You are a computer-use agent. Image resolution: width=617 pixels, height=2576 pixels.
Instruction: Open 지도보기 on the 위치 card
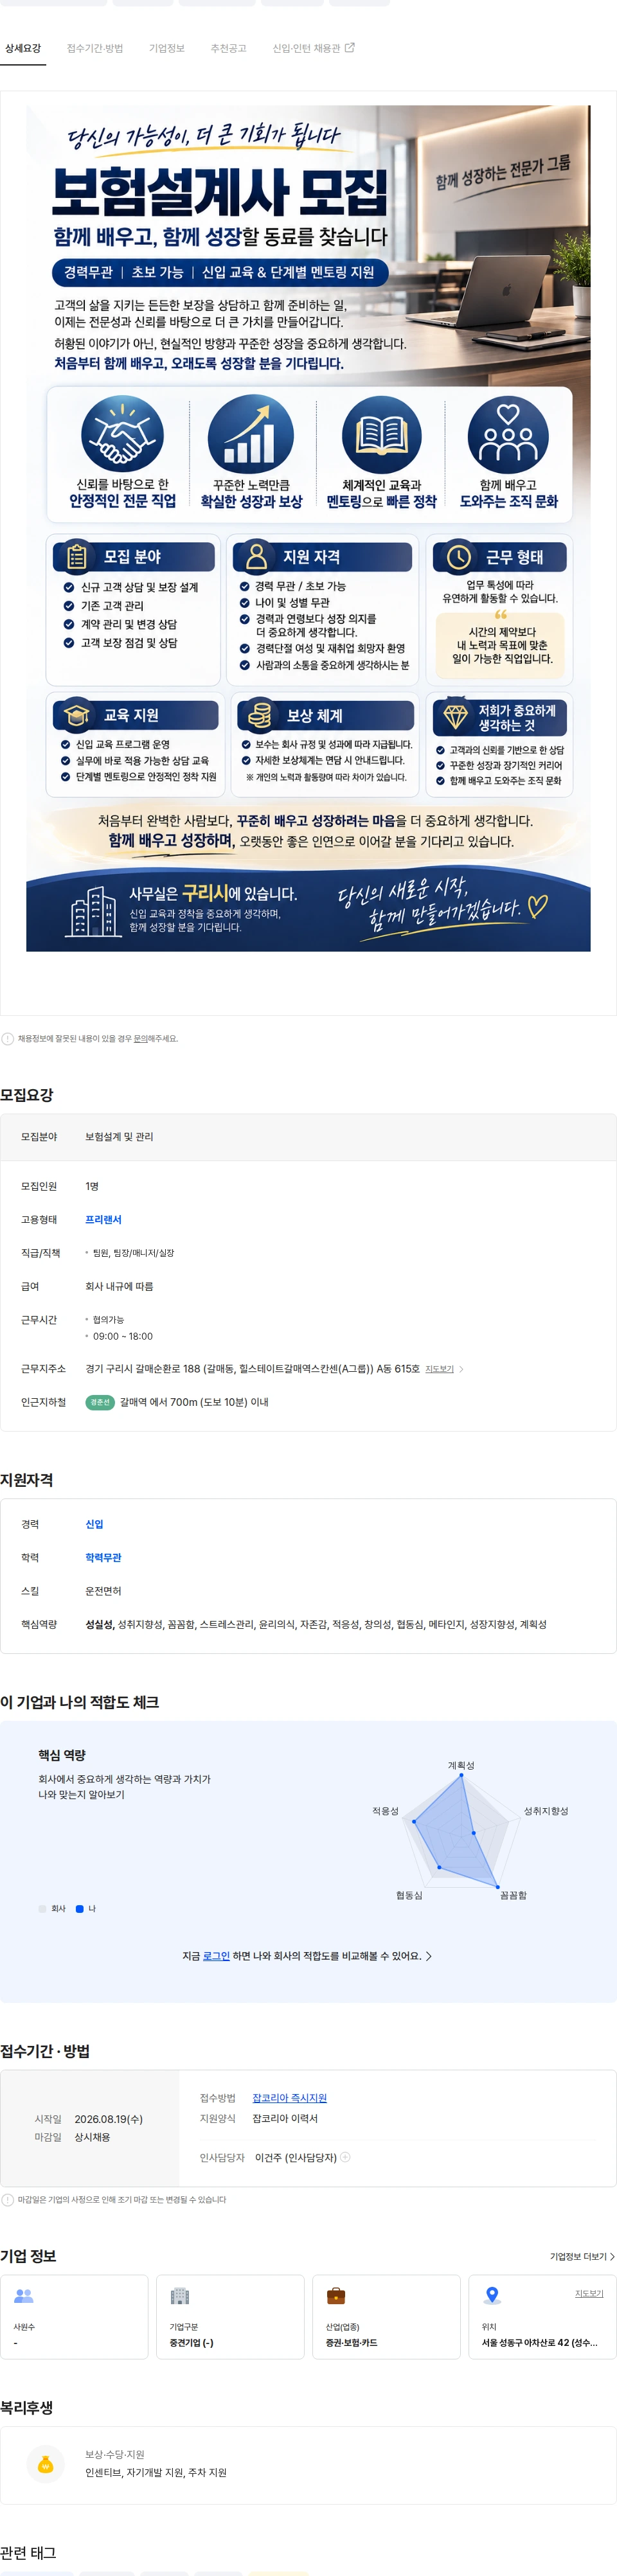(x=589, y=2293)
